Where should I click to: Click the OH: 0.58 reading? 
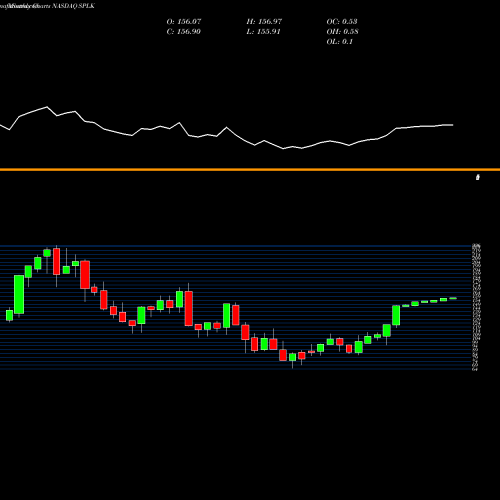[x=342, y=32]
